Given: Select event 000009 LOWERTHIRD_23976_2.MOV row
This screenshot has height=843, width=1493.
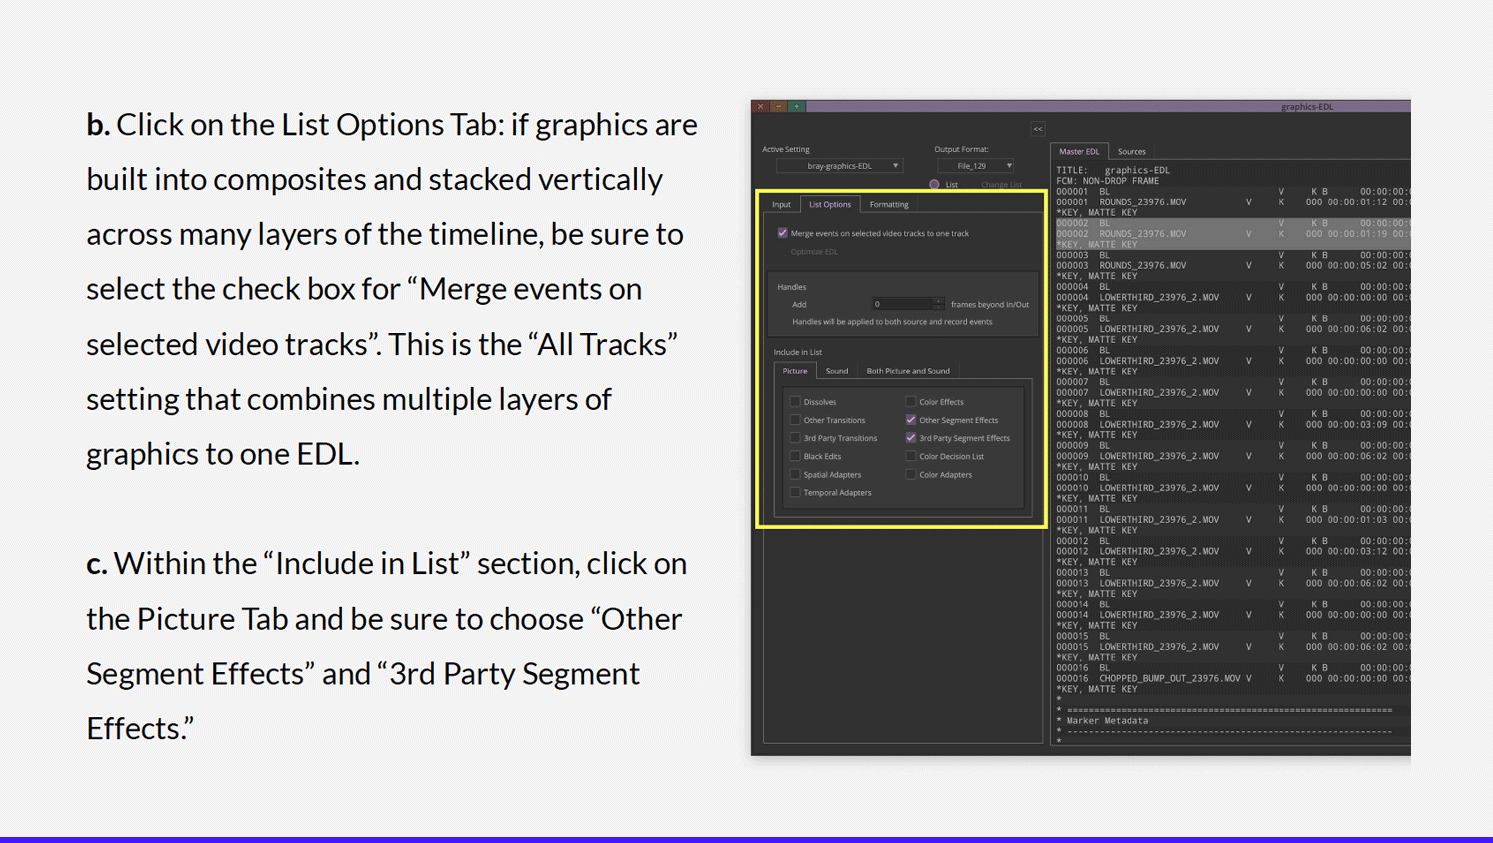Looking at the screenshot, I should (1233, 456).
